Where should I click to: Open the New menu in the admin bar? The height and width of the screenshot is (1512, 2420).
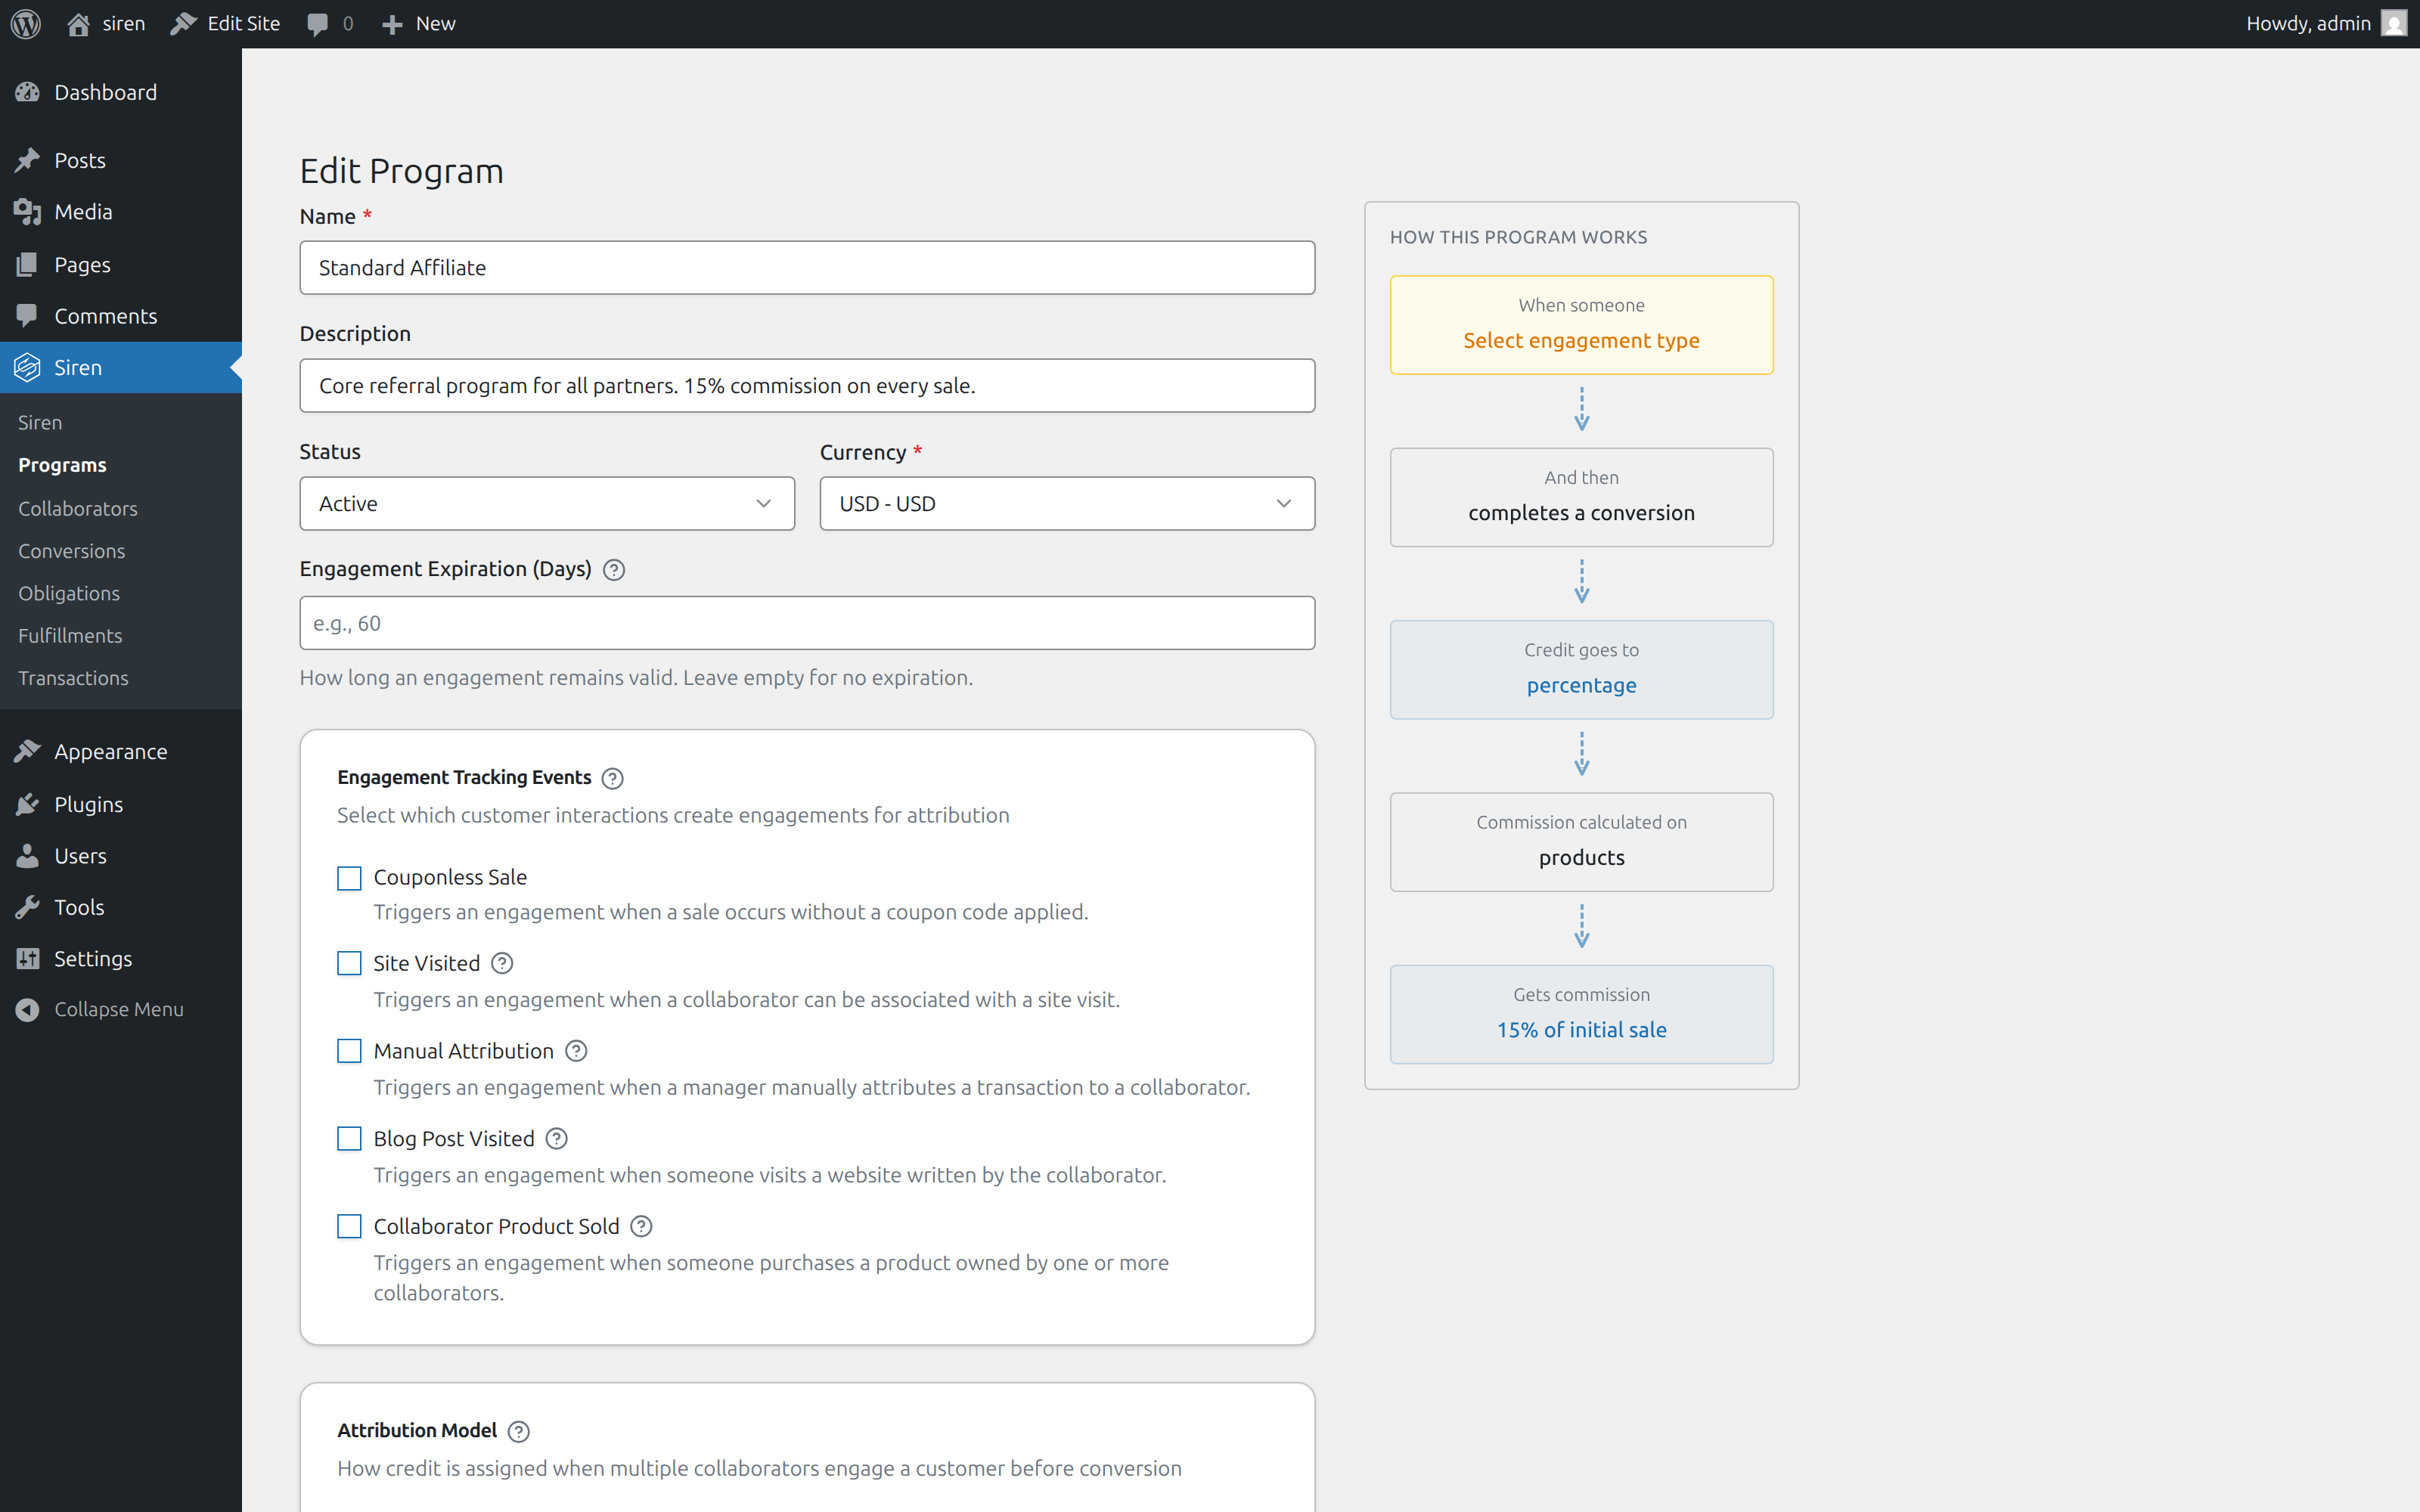tap(418, 23)
